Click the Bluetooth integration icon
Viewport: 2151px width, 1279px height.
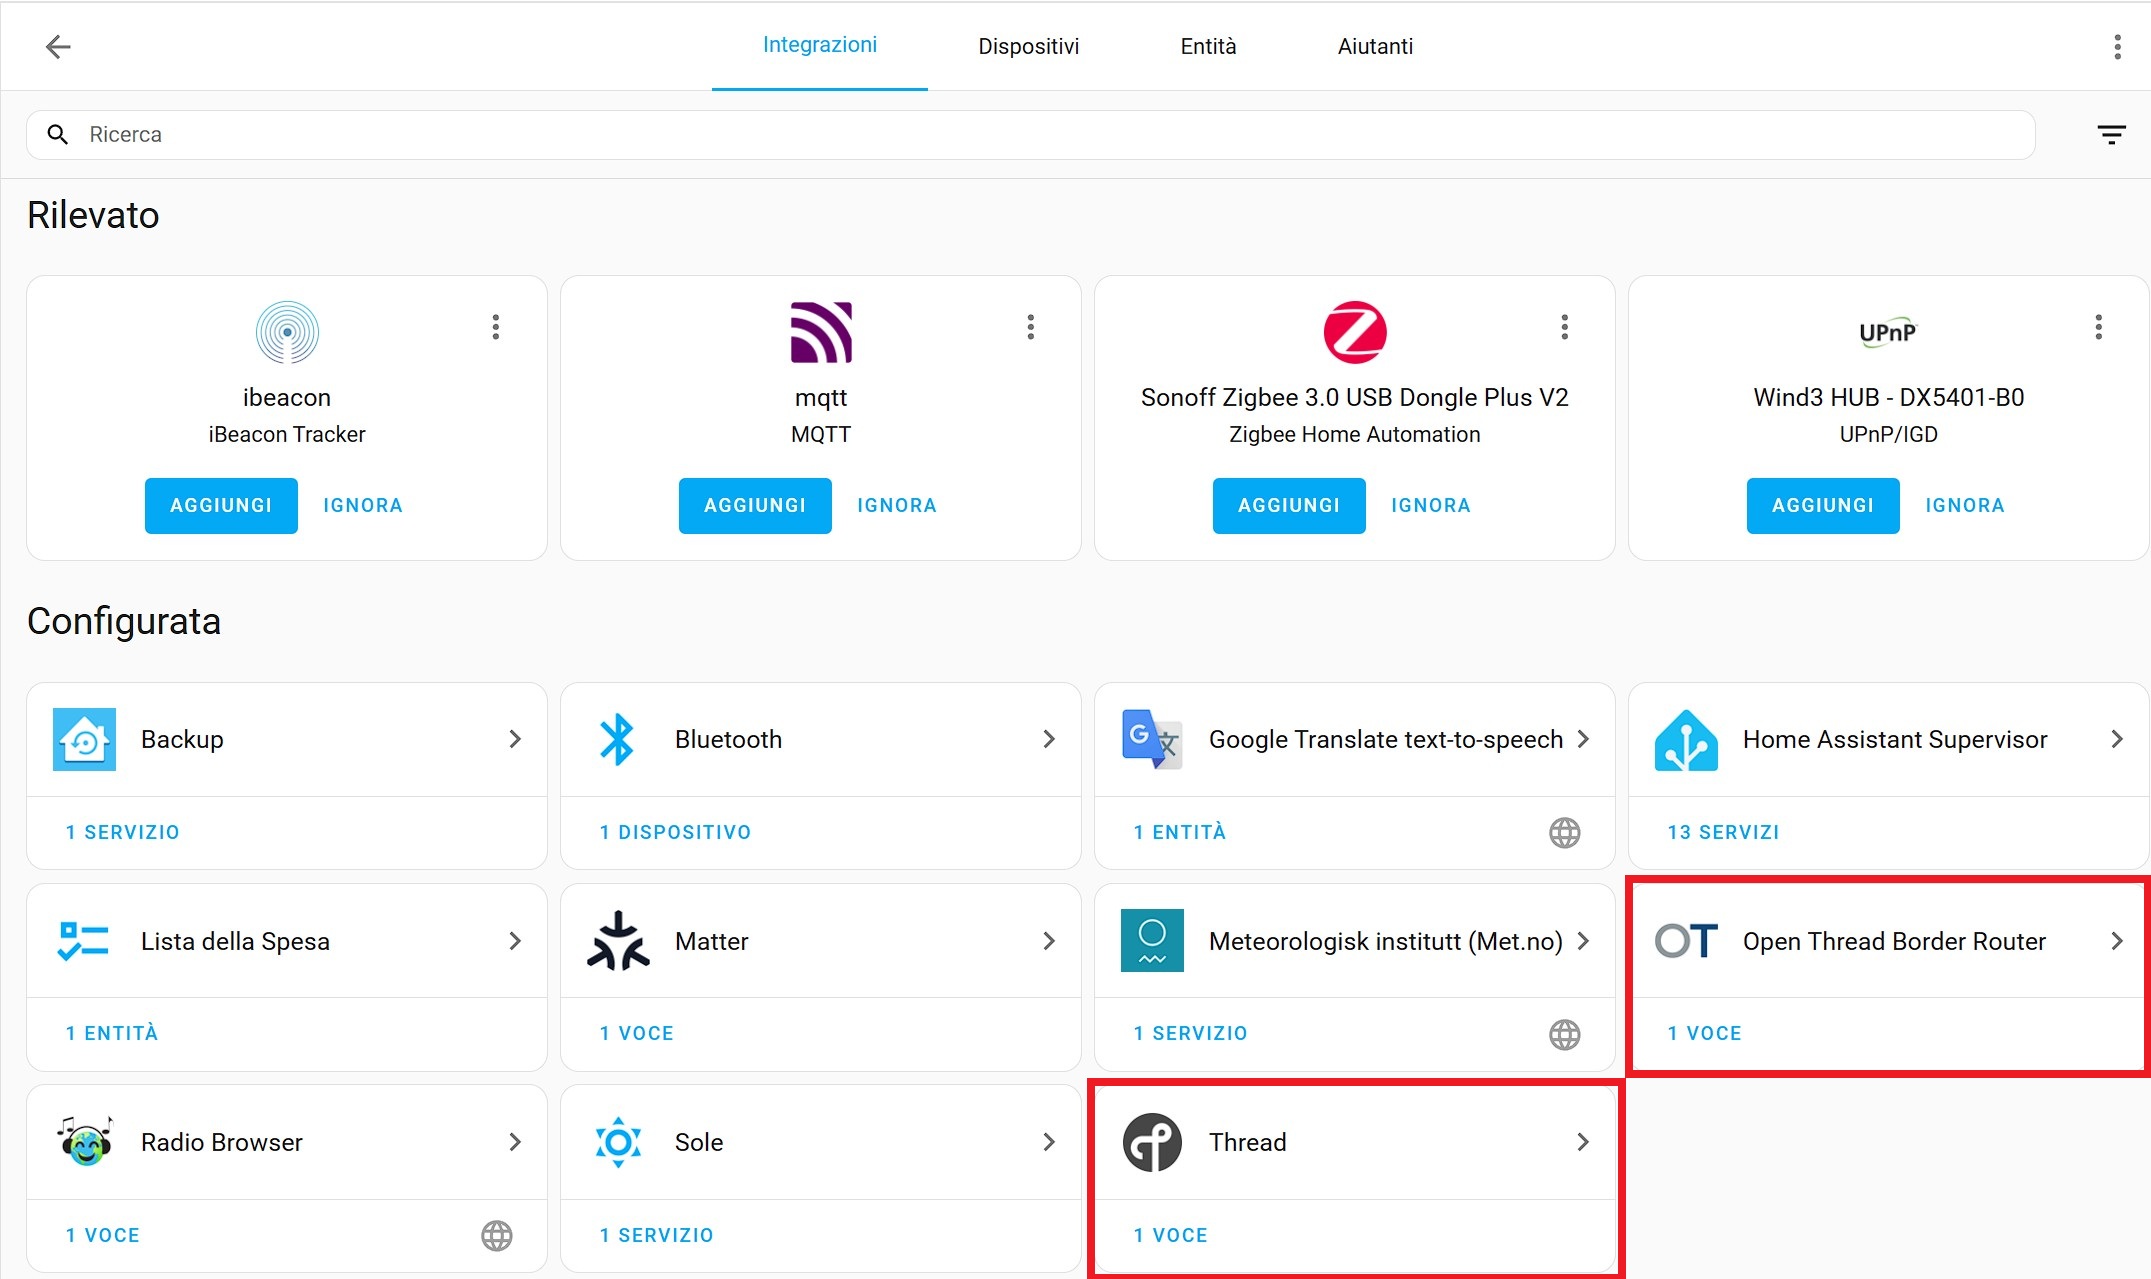pyautogui.click(x=618, y=739)
